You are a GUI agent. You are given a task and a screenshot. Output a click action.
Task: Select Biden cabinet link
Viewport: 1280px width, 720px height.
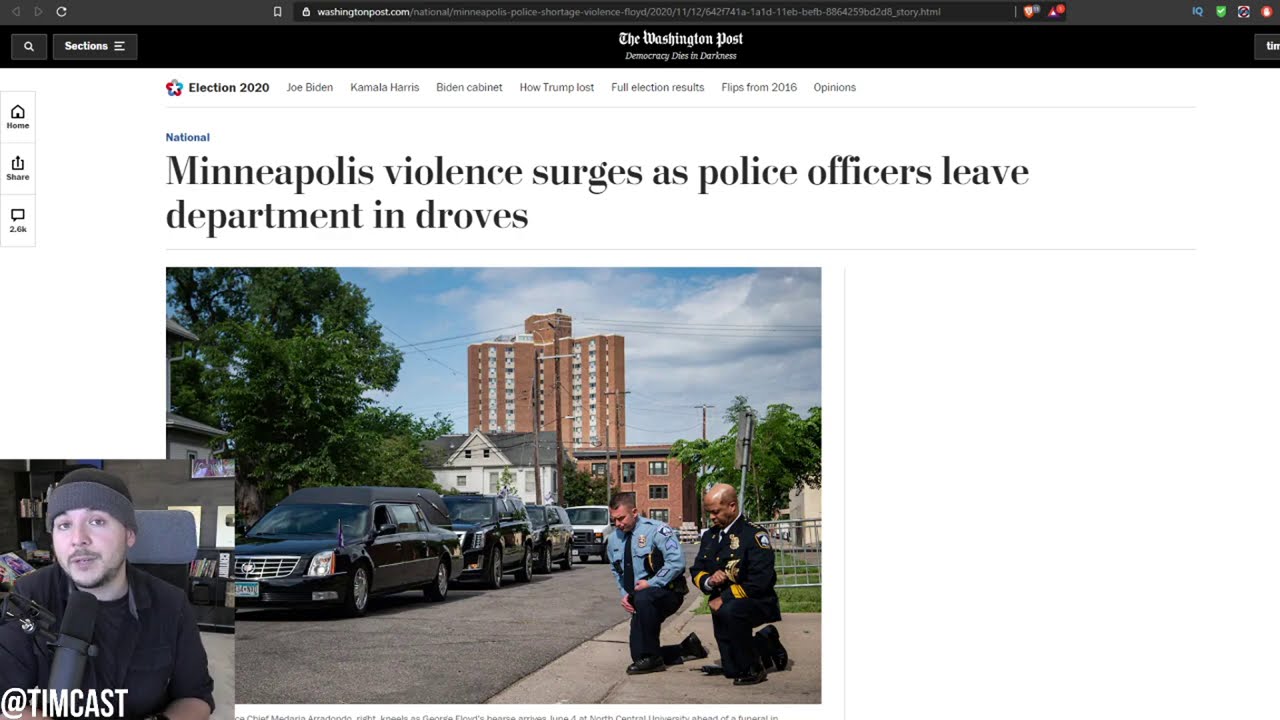[x=469, y=87]
